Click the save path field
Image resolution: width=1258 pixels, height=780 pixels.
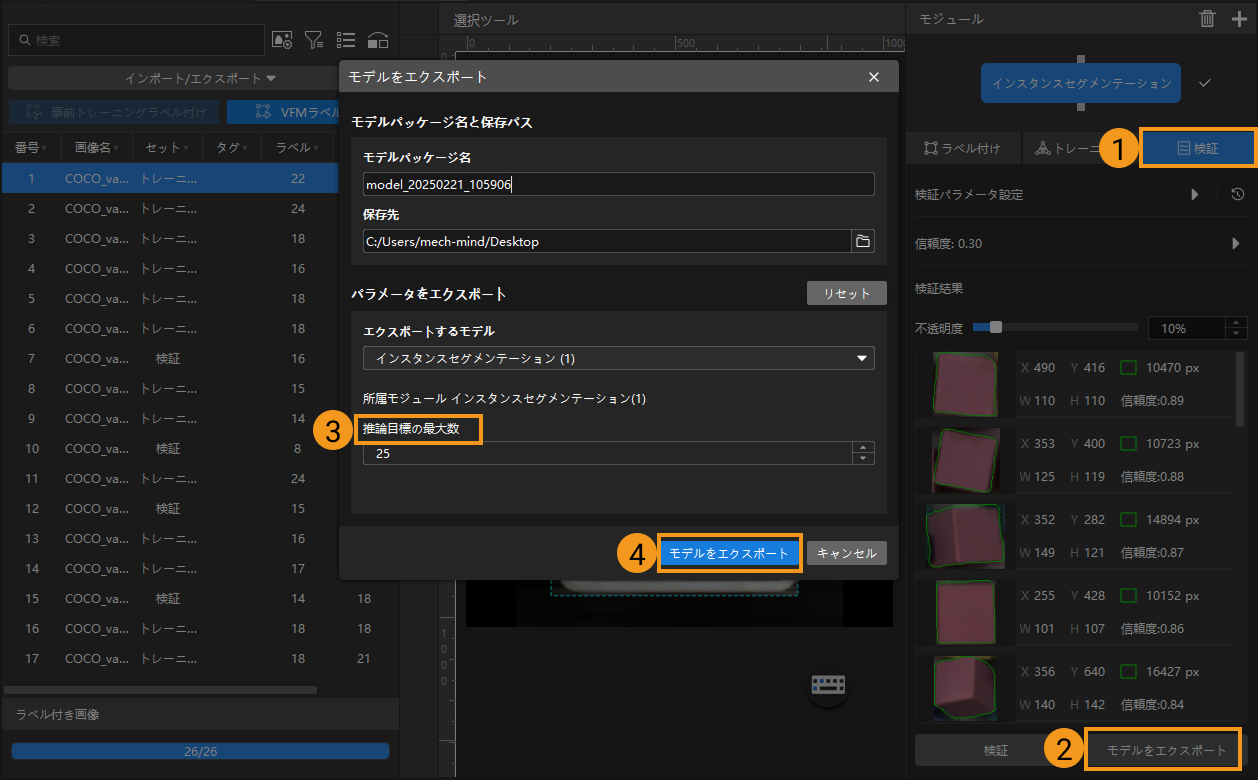[x=606, y=241]
